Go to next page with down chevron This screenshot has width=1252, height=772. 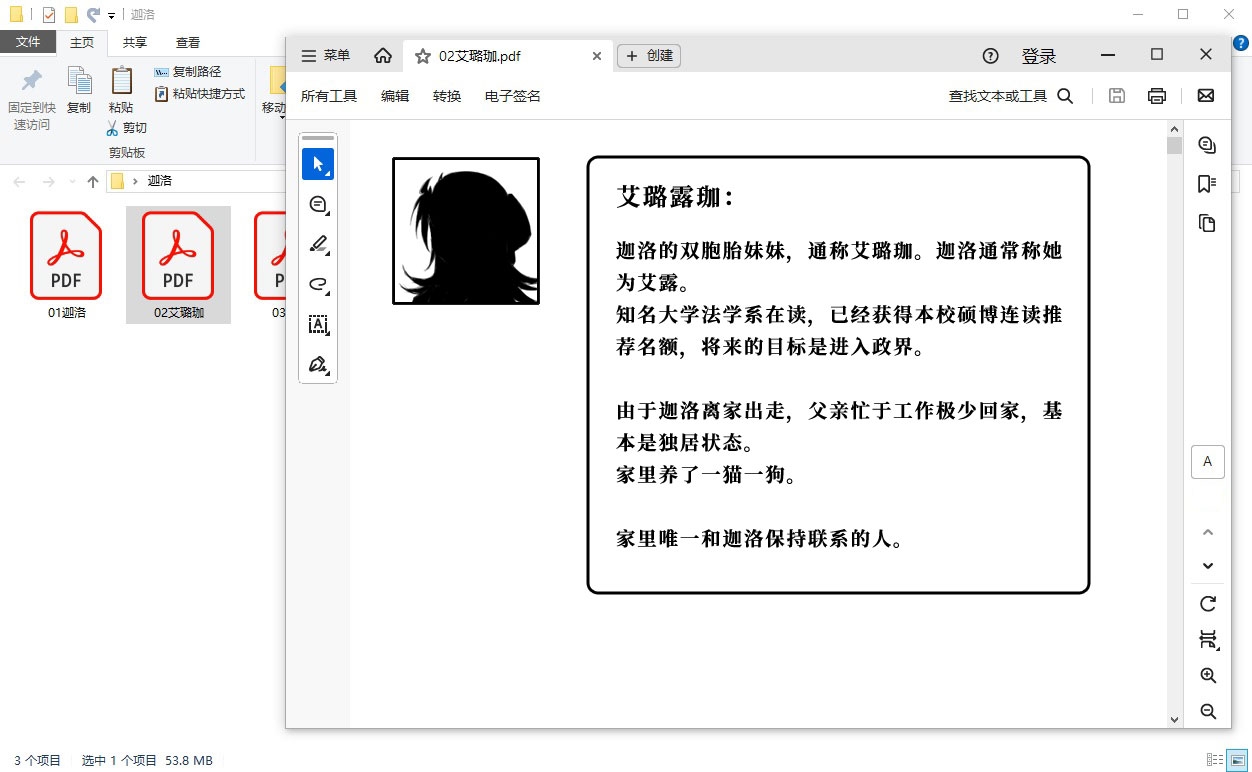click(1208, 566)
